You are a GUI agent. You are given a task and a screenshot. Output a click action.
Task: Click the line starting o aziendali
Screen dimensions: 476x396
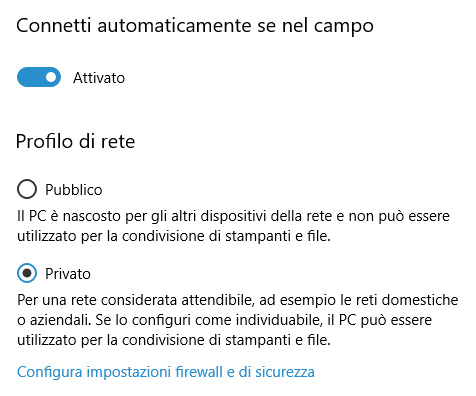coord(224,320)
